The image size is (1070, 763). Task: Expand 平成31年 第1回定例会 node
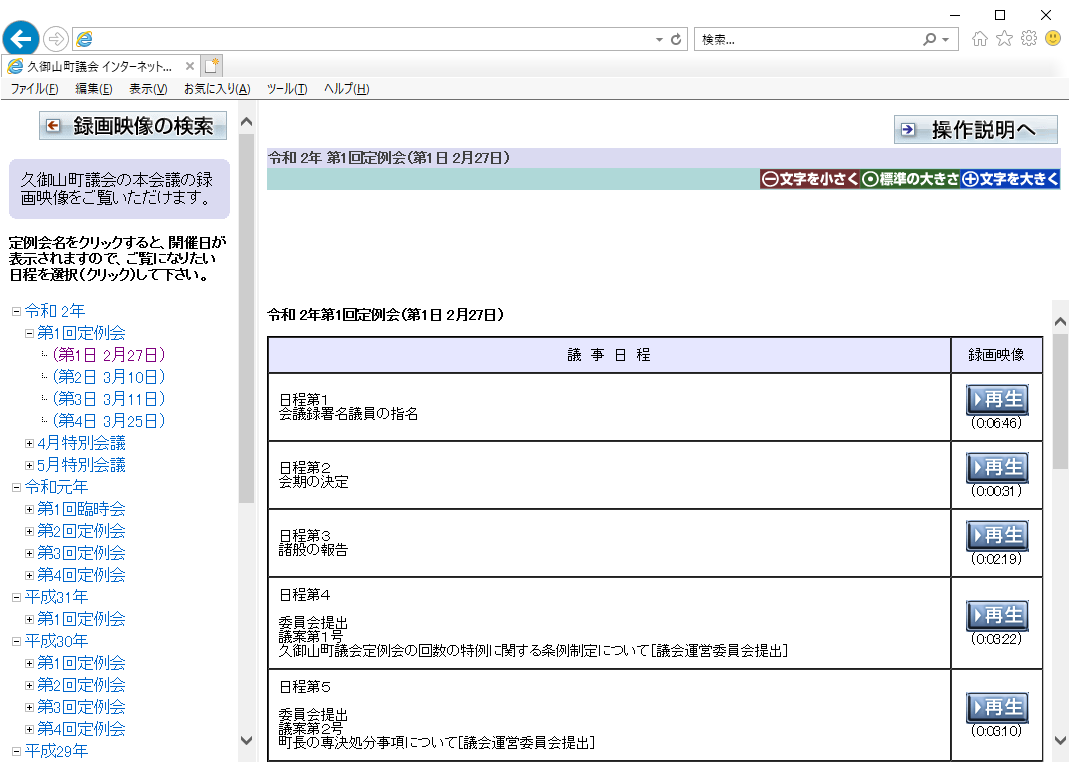point(29,619)
